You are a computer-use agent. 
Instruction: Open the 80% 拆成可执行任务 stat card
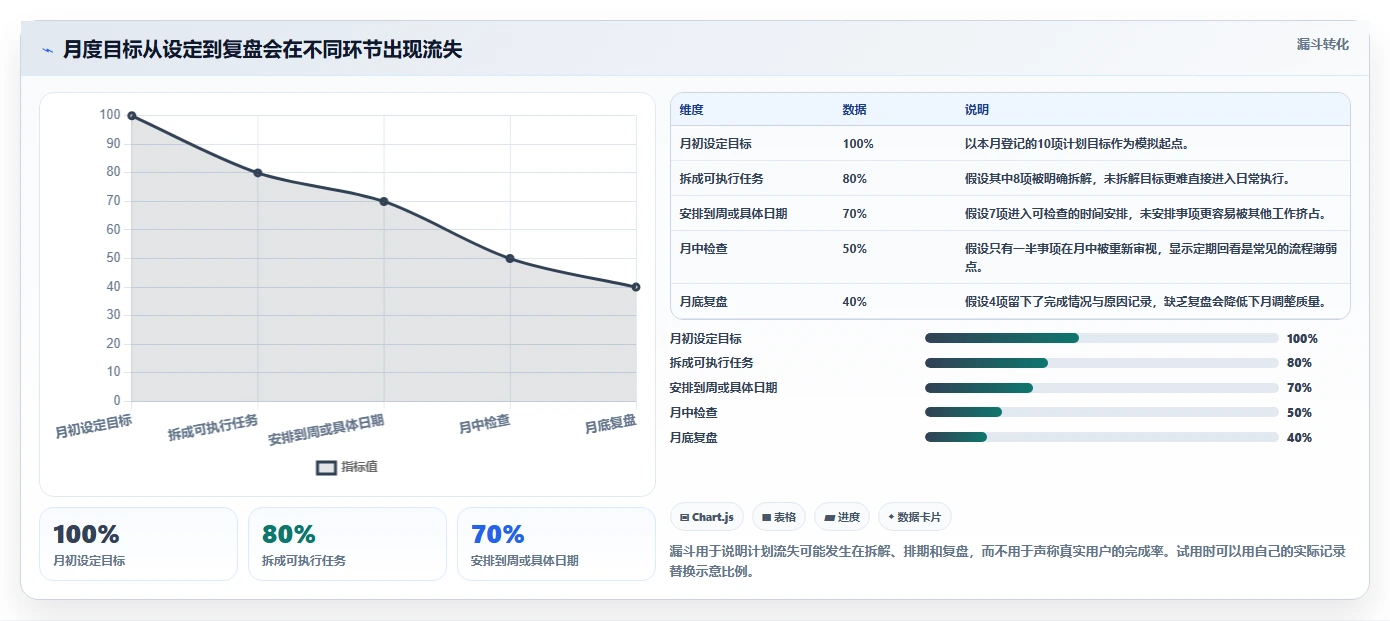coord(347,544)
